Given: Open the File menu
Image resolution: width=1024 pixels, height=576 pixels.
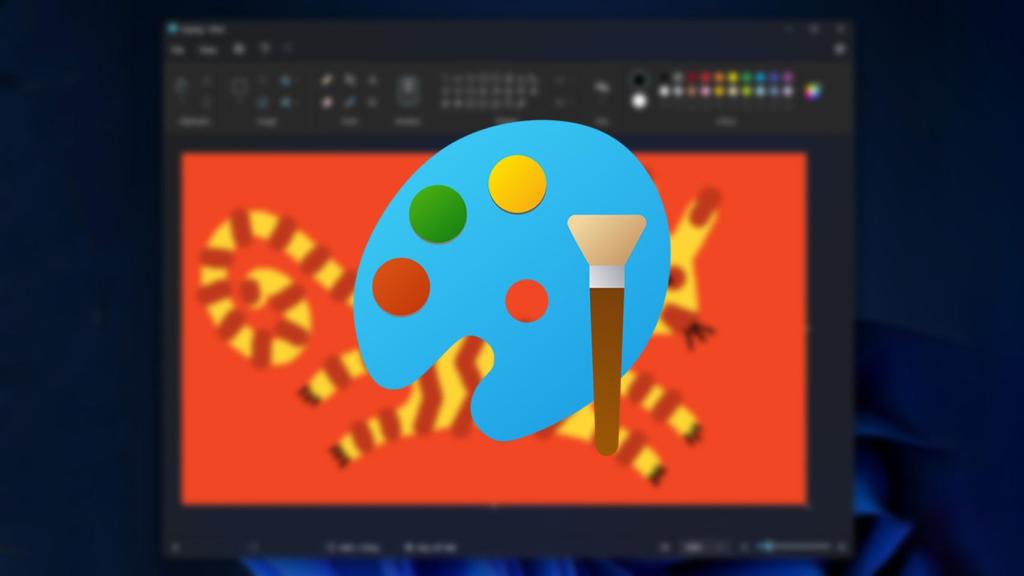Looking at the screenshot, I should [x=177, y=50].
